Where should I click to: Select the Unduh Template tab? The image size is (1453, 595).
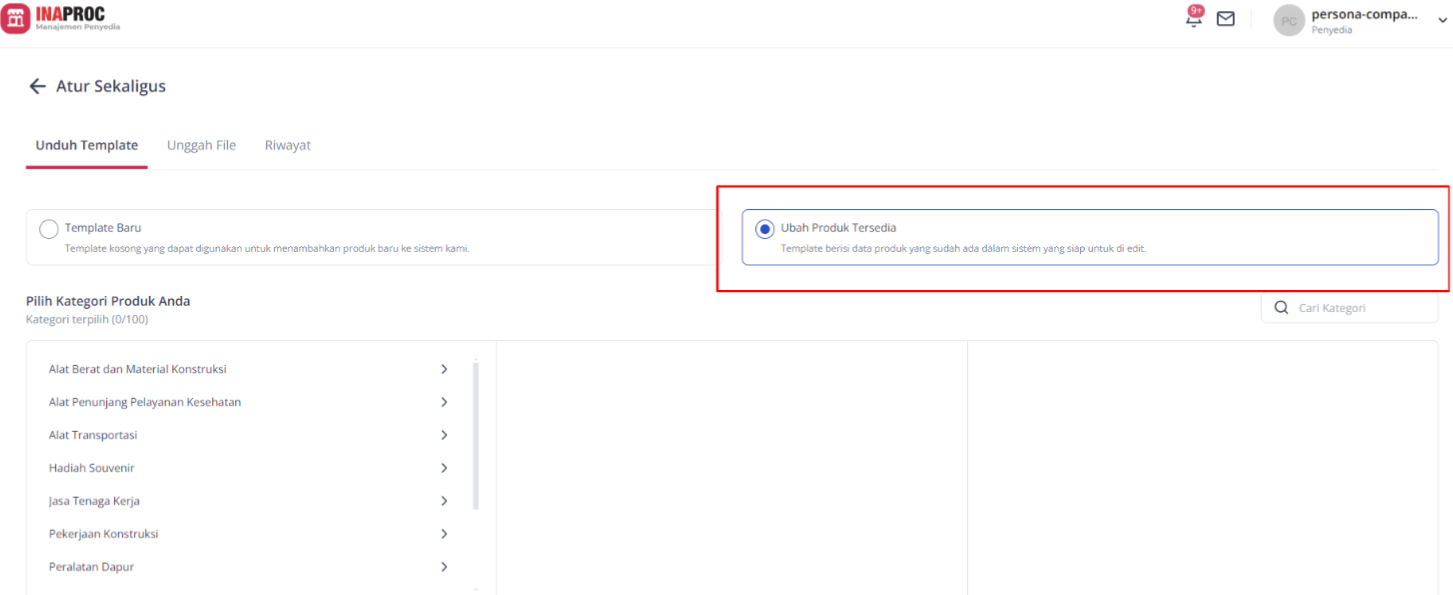[87, 145]
